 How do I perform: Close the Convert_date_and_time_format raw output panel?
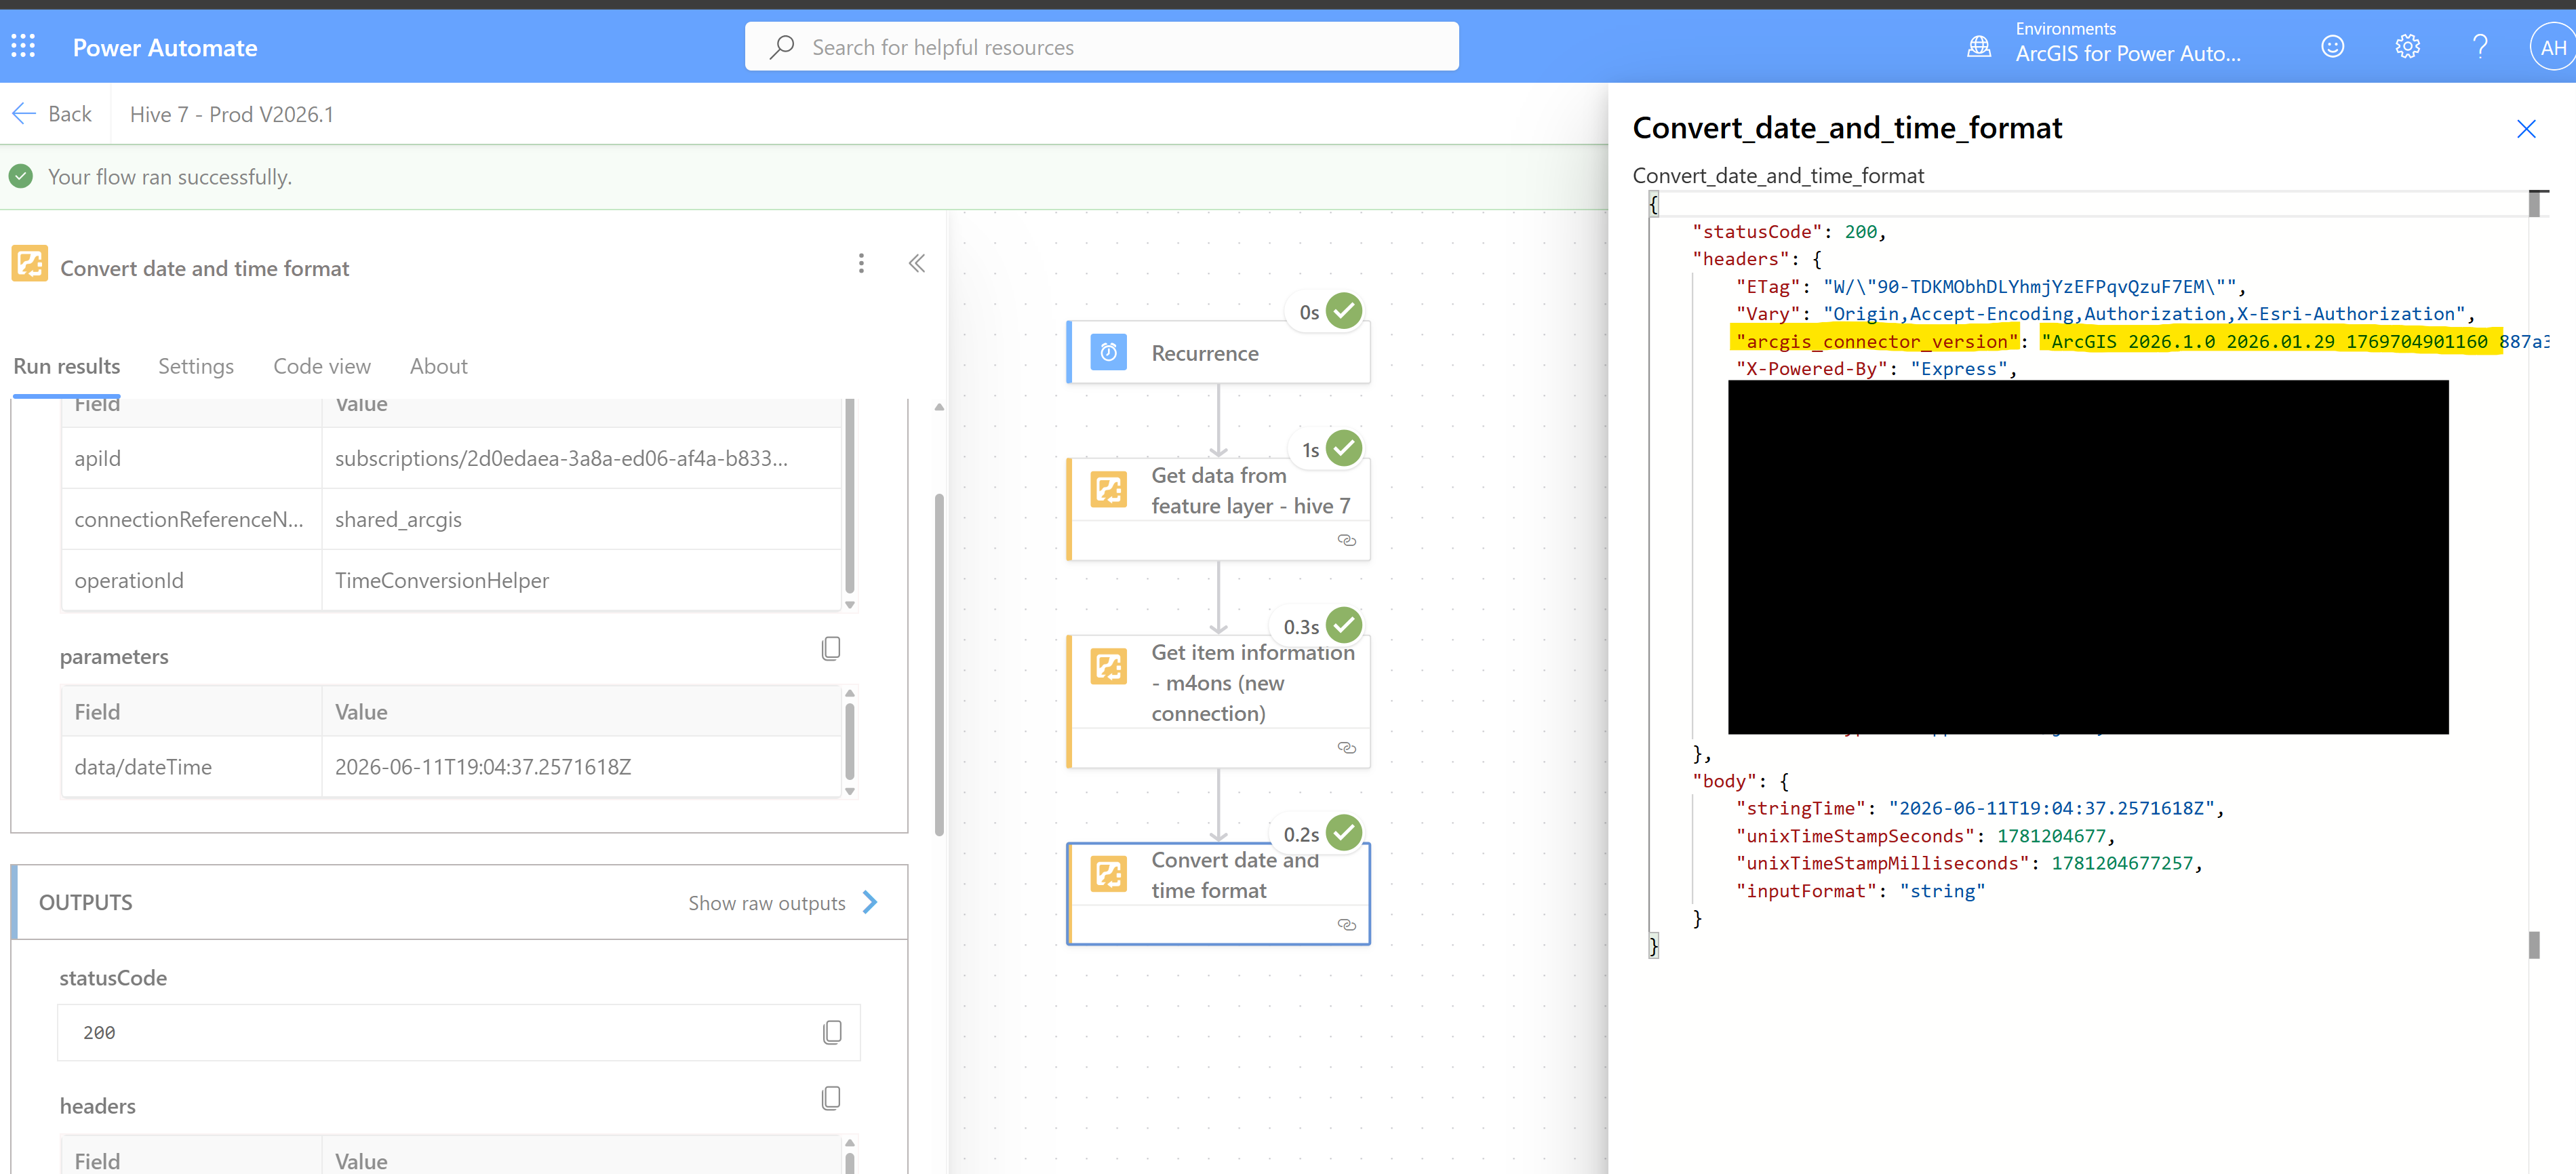click(2526, 129)
